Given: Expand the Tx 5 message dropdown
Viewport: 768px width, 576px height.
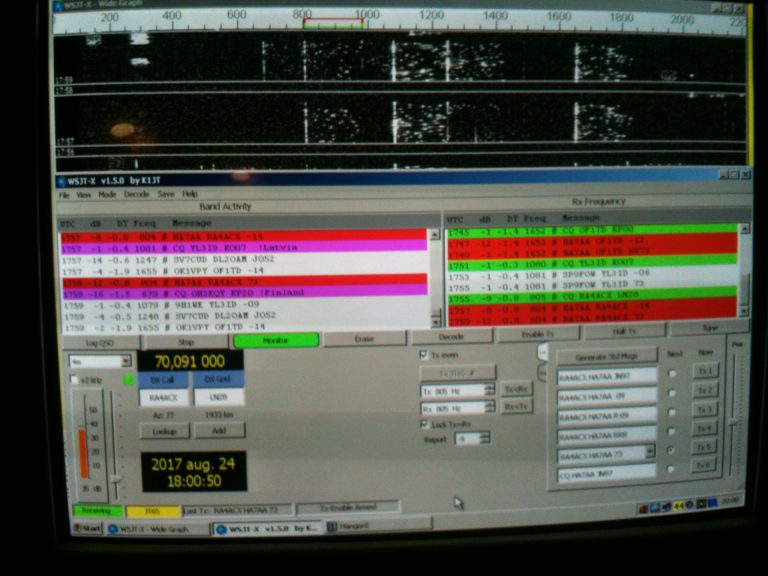Looking at the screenshot, I should [x=650, y=452].
